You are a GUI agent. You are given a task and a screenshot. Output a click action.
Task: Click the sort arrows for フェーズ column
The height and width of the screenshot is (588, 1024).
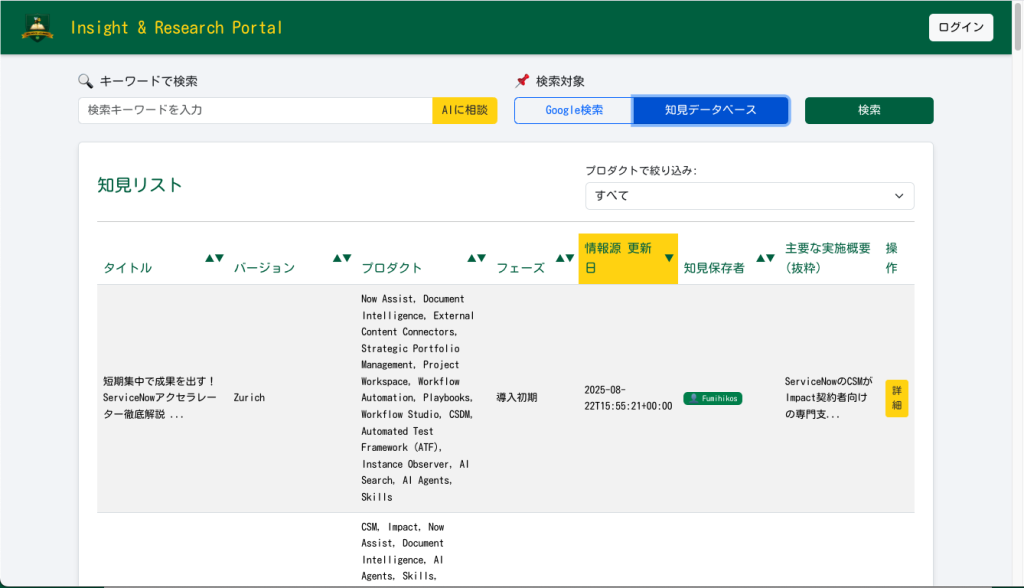click(x=564, y=258)
